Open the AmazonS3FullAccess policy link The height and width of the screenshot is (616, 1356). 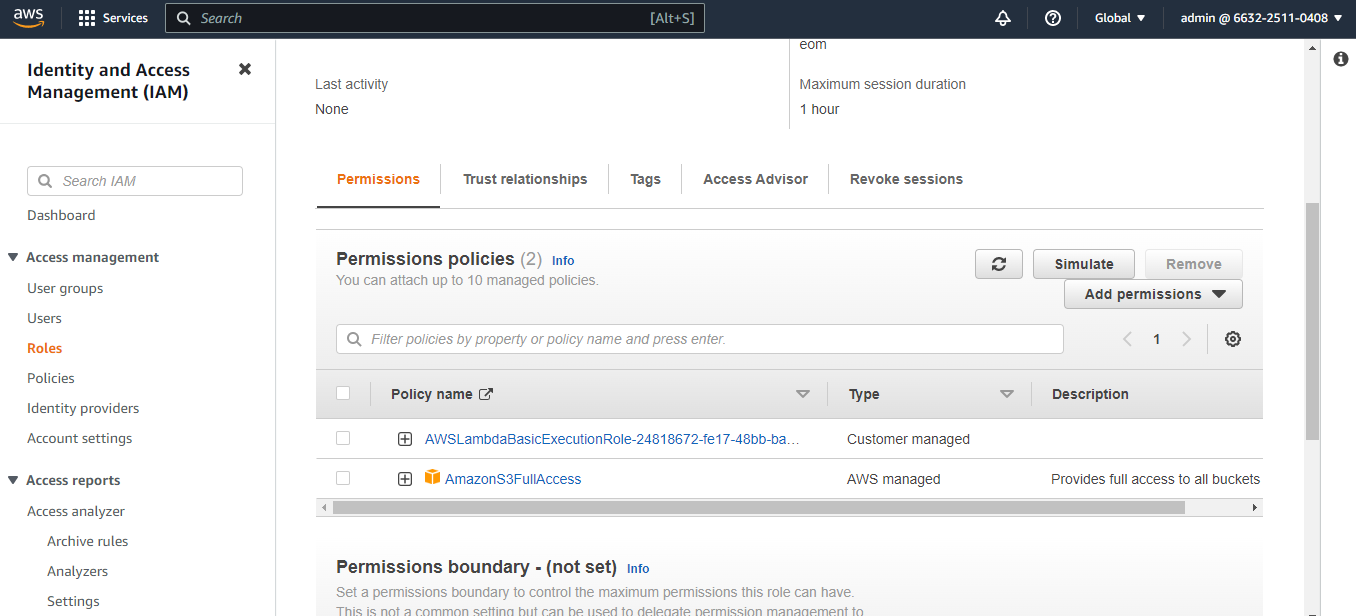click(x=512, y=479)
